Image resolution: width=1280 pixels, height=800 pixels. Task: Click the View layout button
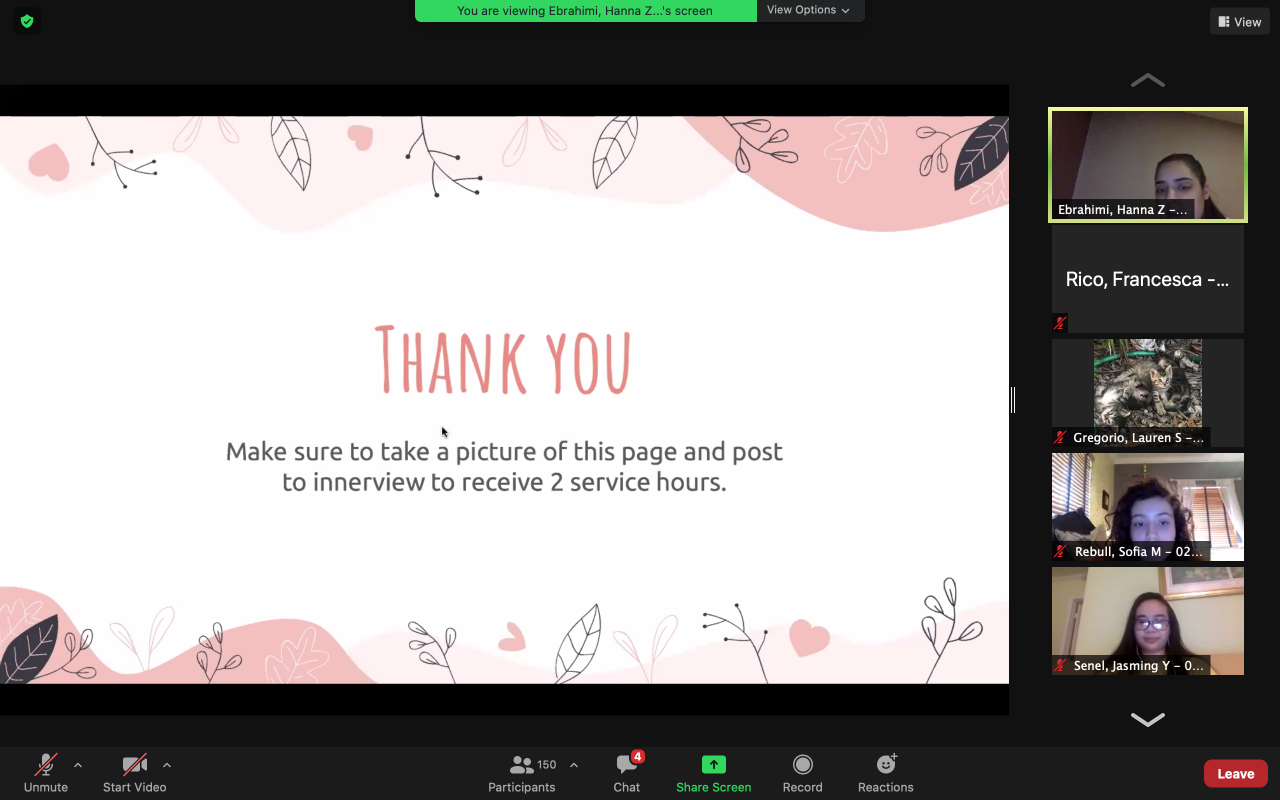[x=1239, y=22]
